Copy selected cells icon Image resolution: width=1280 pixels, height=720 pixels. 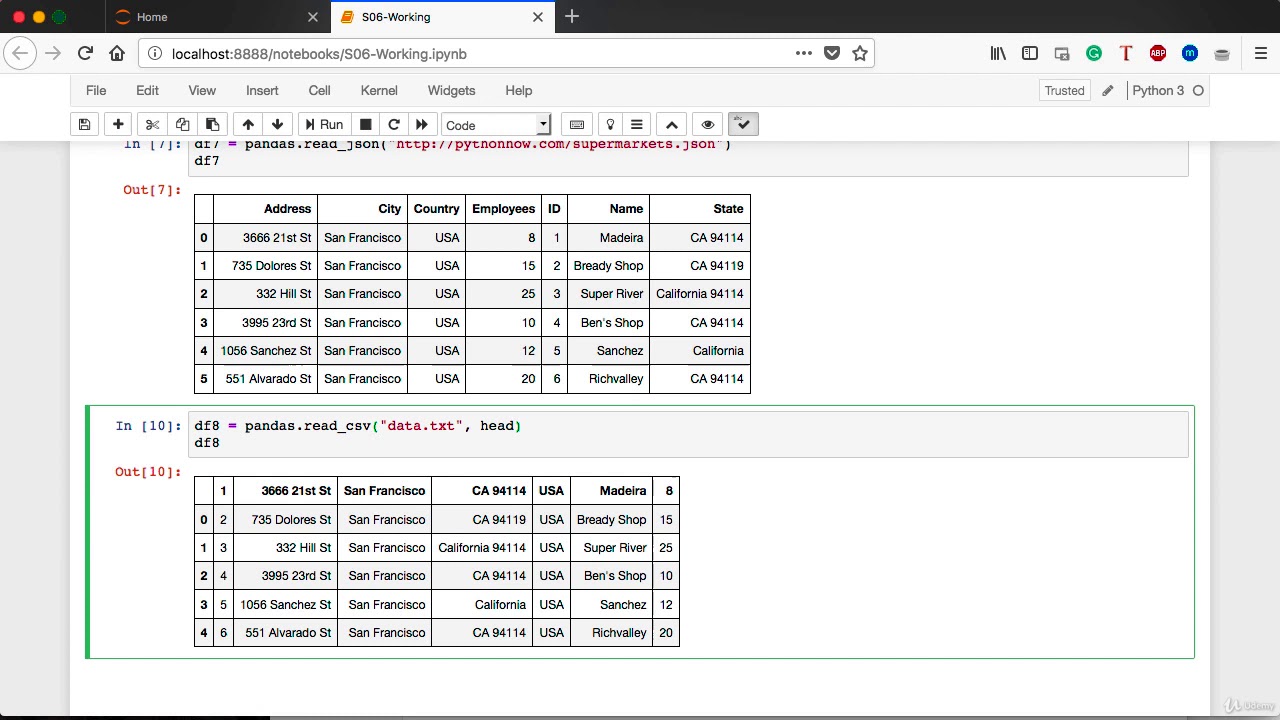click(x=182, y=125)
